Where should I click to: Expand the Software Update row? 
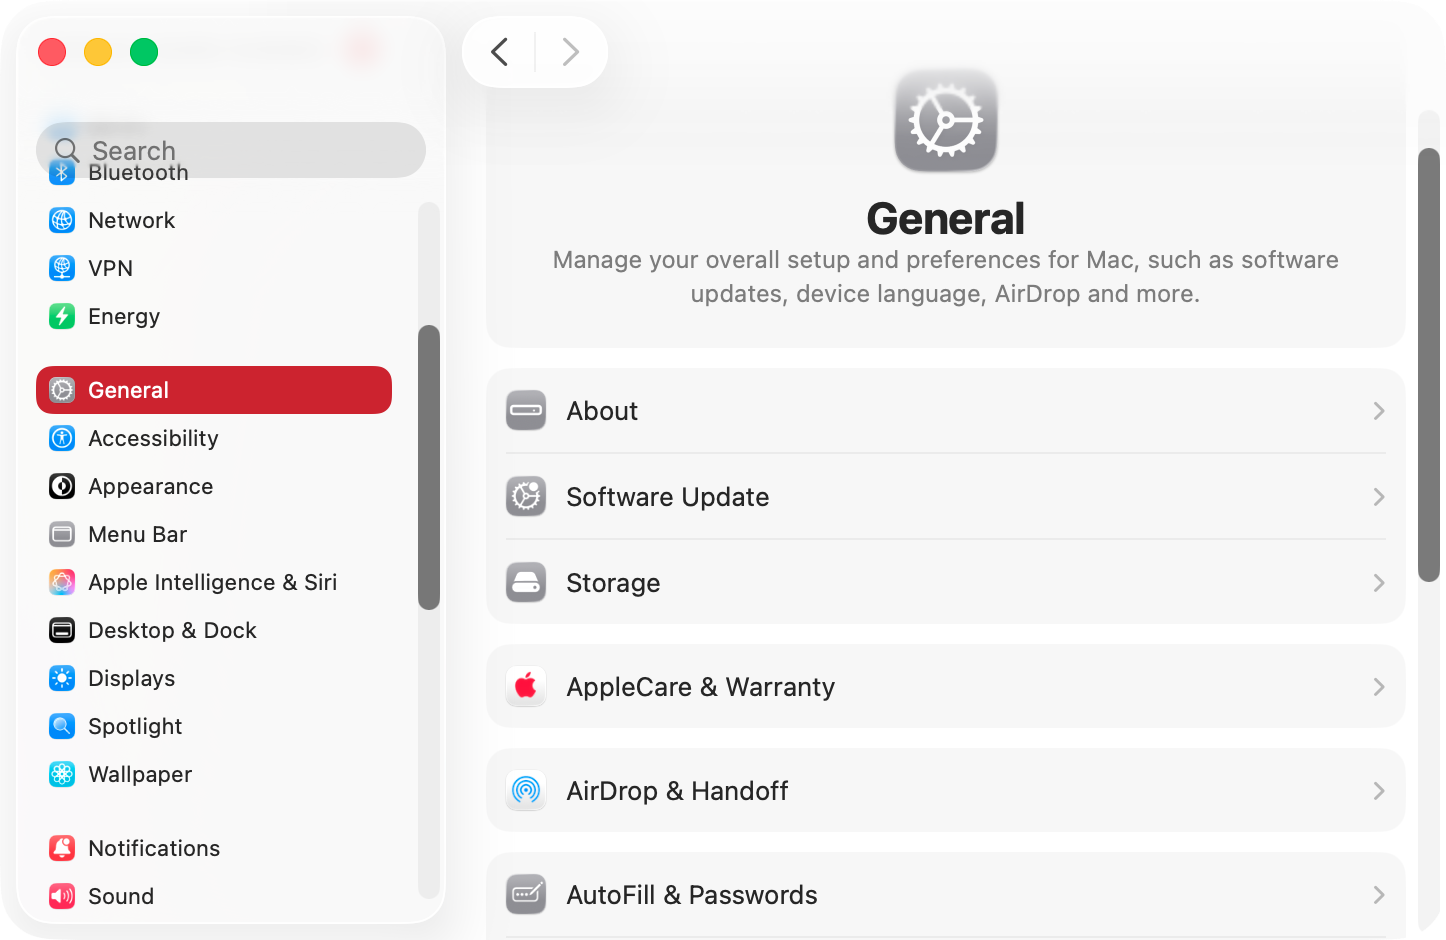pyautogui.click(x=945, y=497)
